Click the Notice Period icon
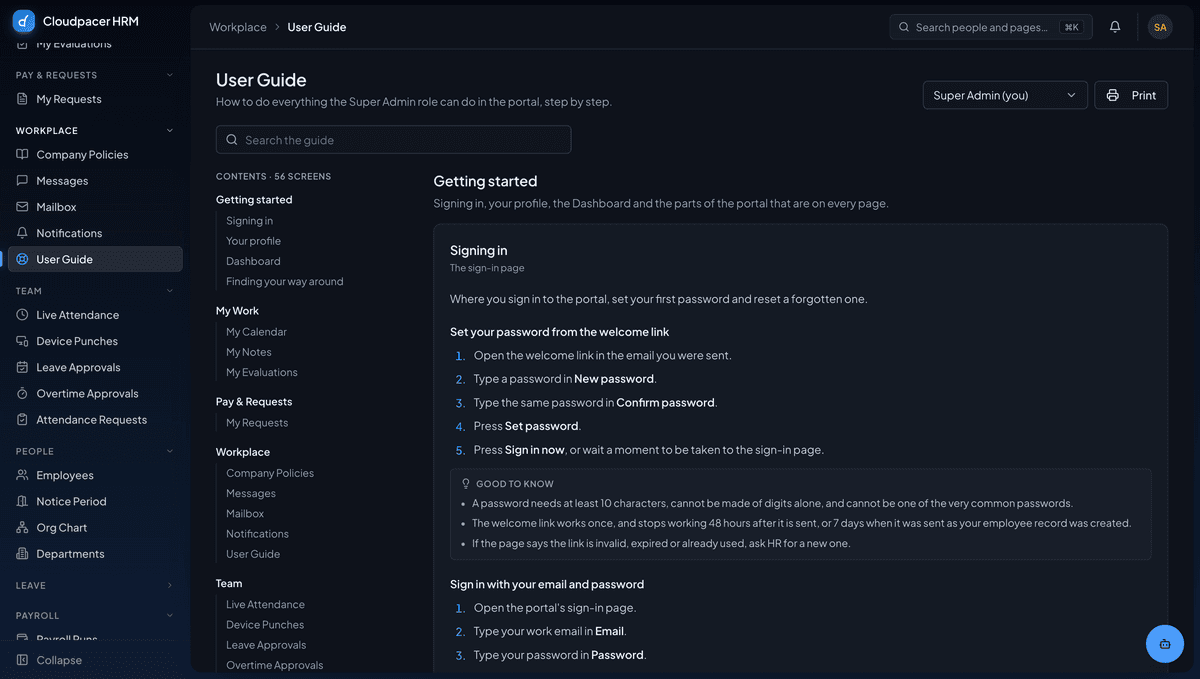Viewport: 1200px width, 679px height. (x=23, y=501)
